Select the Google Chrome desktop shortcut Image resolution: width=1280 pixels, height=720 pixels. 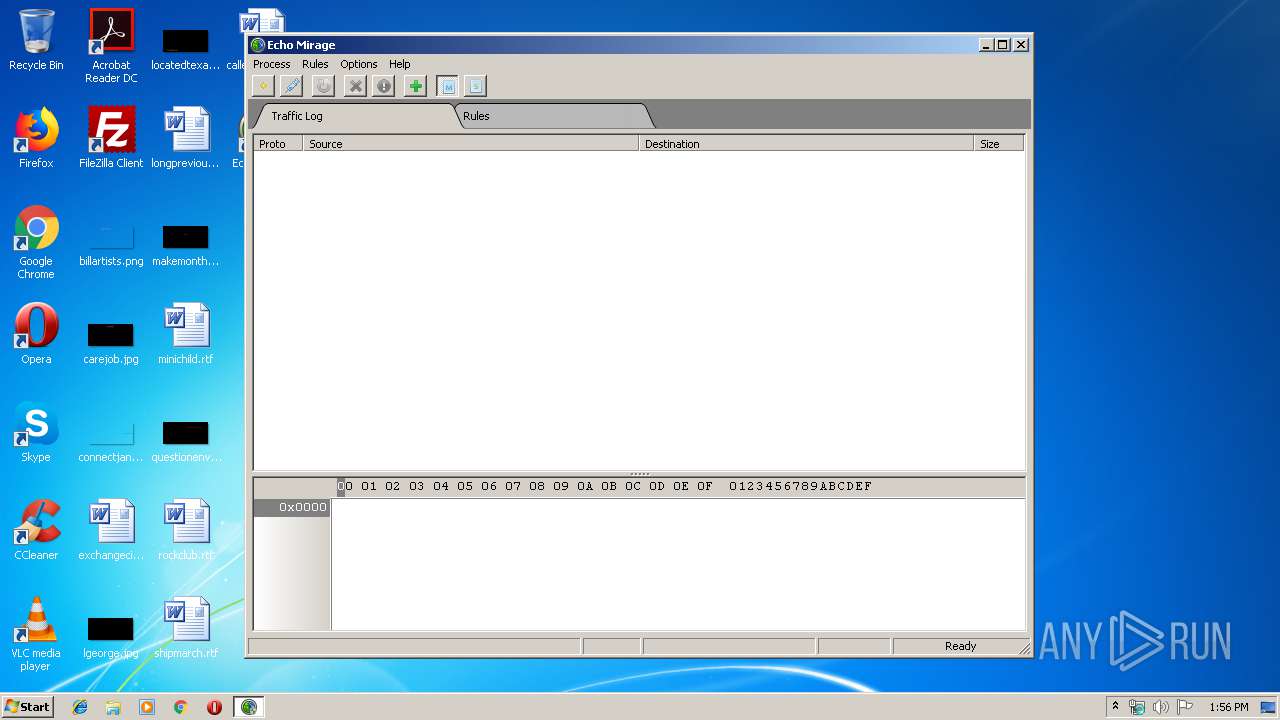coord(36,242)
